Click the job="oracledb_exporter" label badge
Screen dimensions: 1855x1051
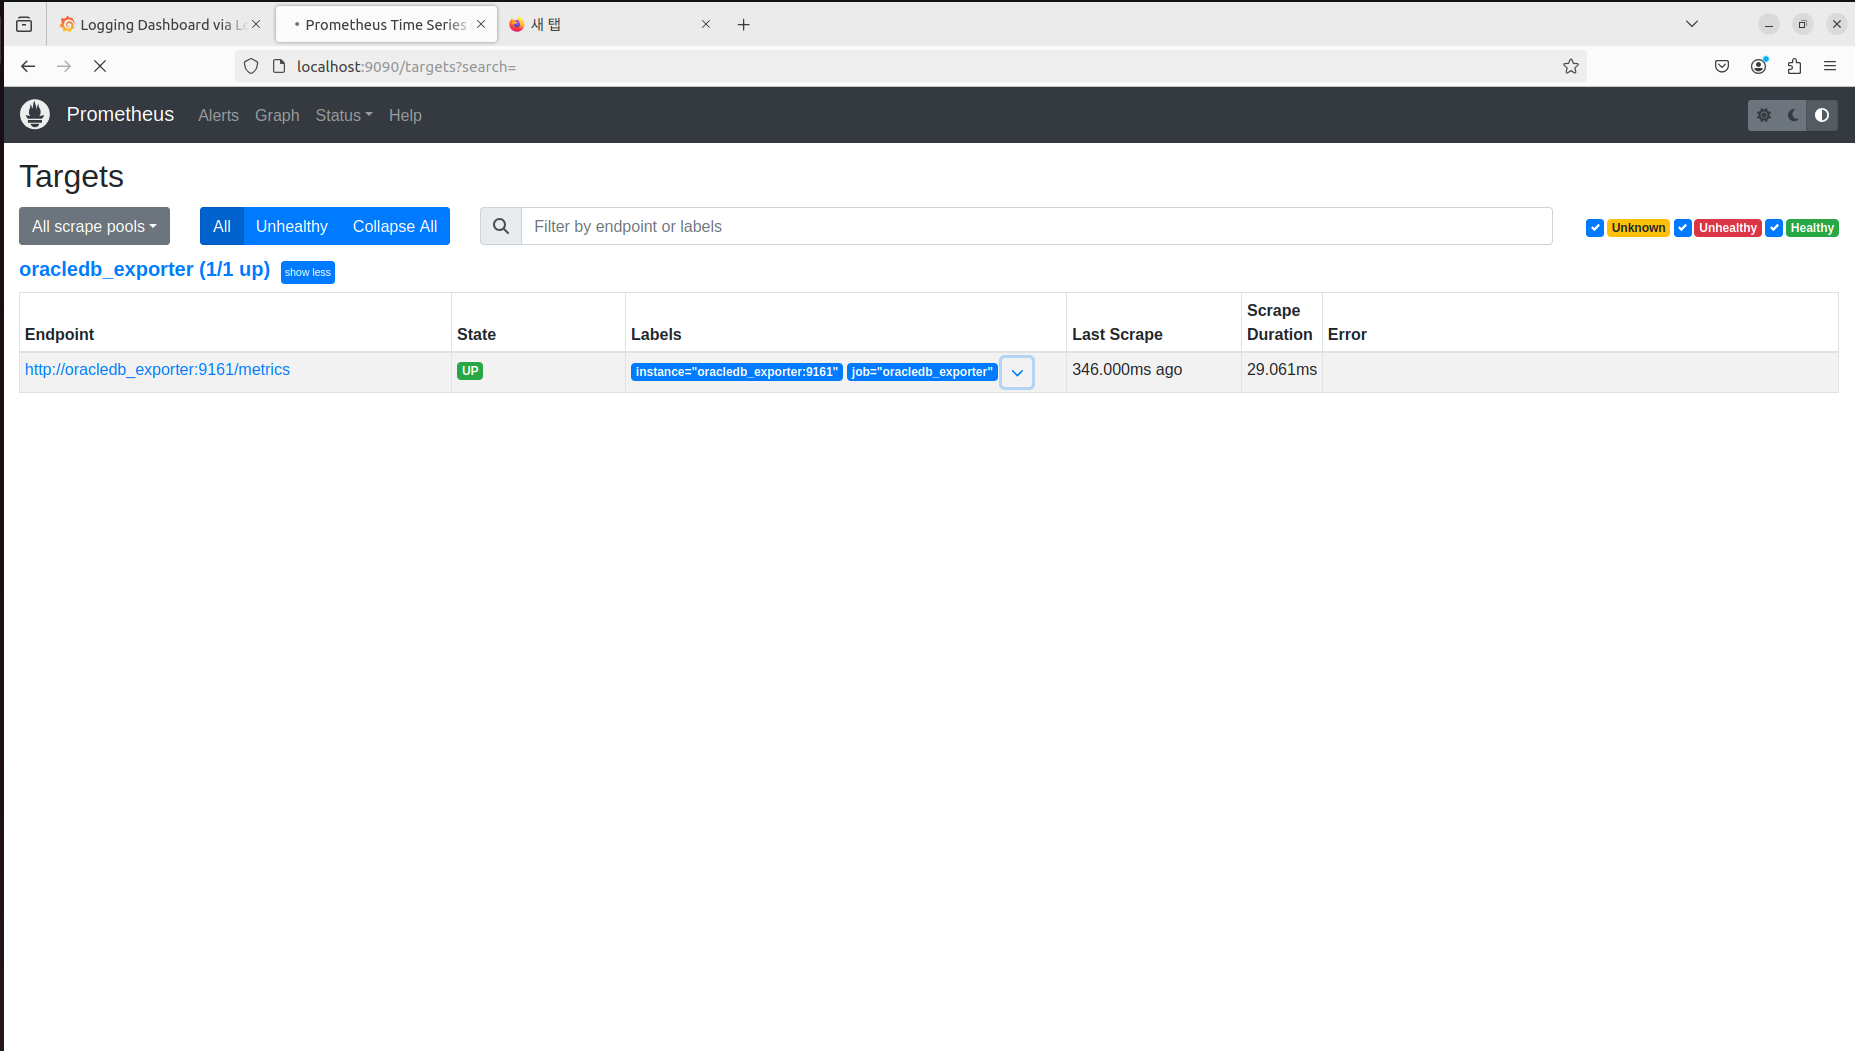pos(922,372)
